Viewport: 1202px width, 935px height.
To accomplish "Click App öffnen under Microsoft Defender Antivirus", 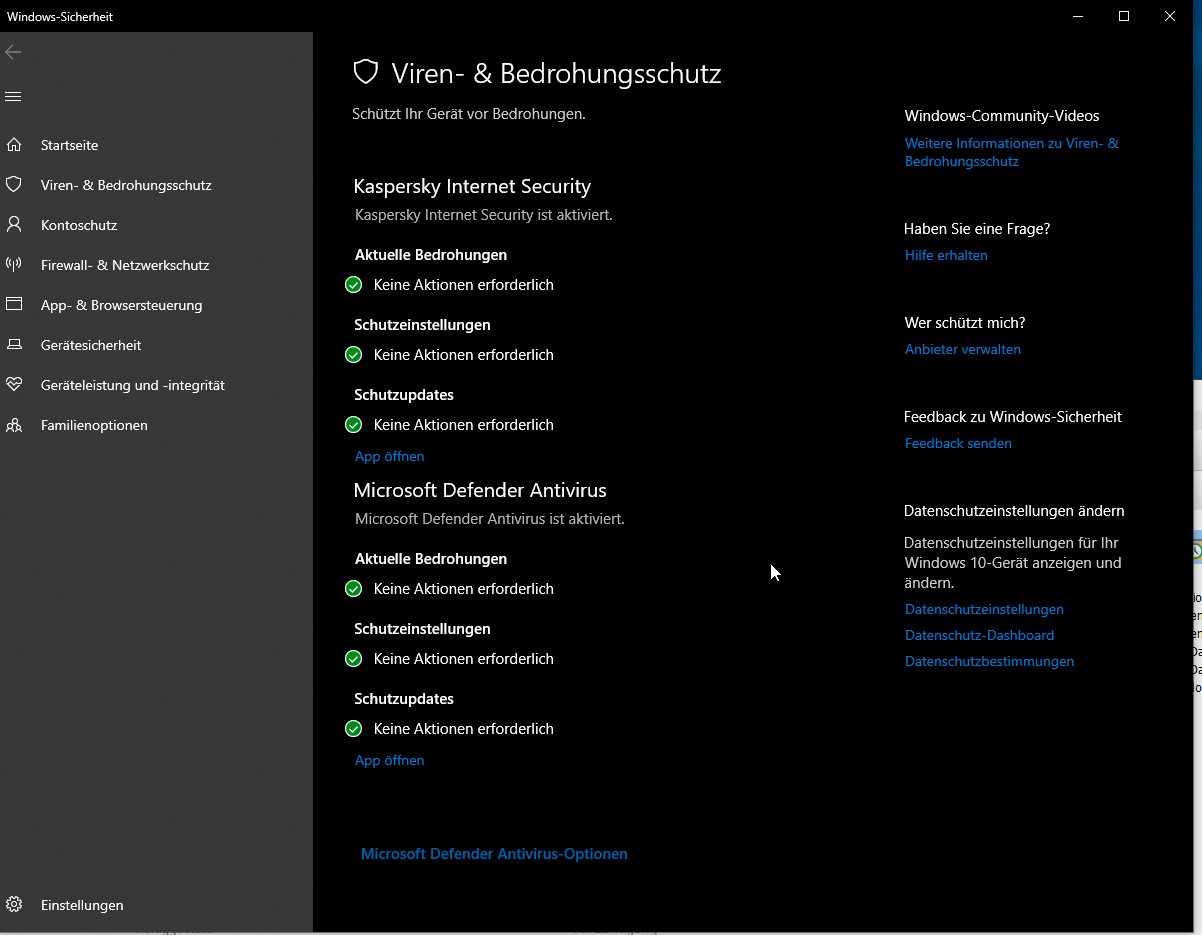I will (x=389, y=760).
